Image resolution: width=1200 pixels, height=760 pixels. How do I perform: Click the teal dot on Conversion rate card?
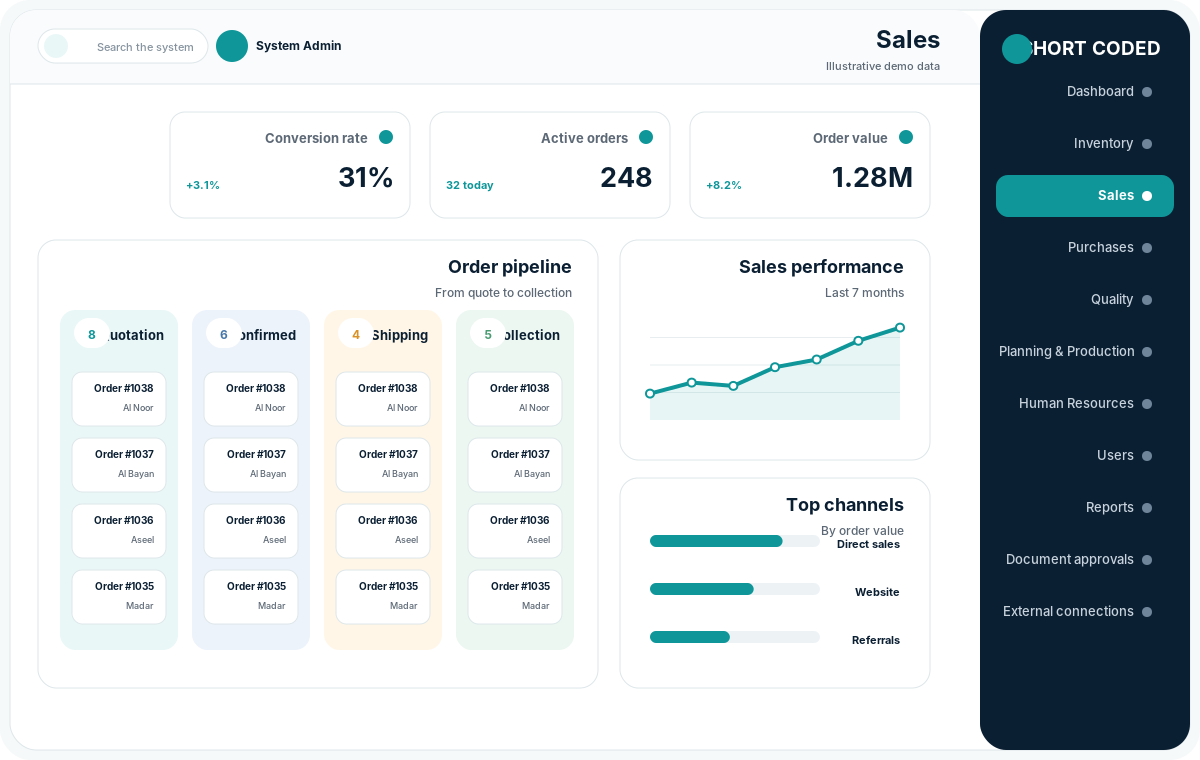point(386,137)
